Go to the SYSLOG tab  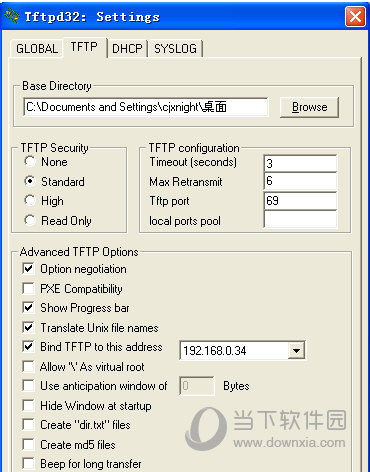pos(175,49)
